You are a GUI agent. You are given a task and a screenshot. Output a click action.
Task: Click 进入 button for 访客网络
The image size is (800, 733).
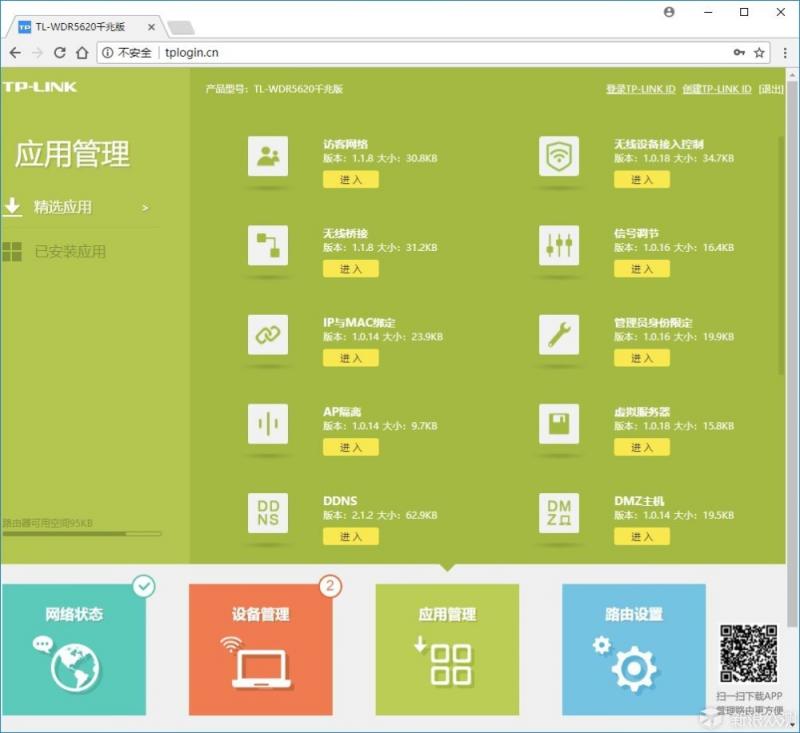point(351,180)
